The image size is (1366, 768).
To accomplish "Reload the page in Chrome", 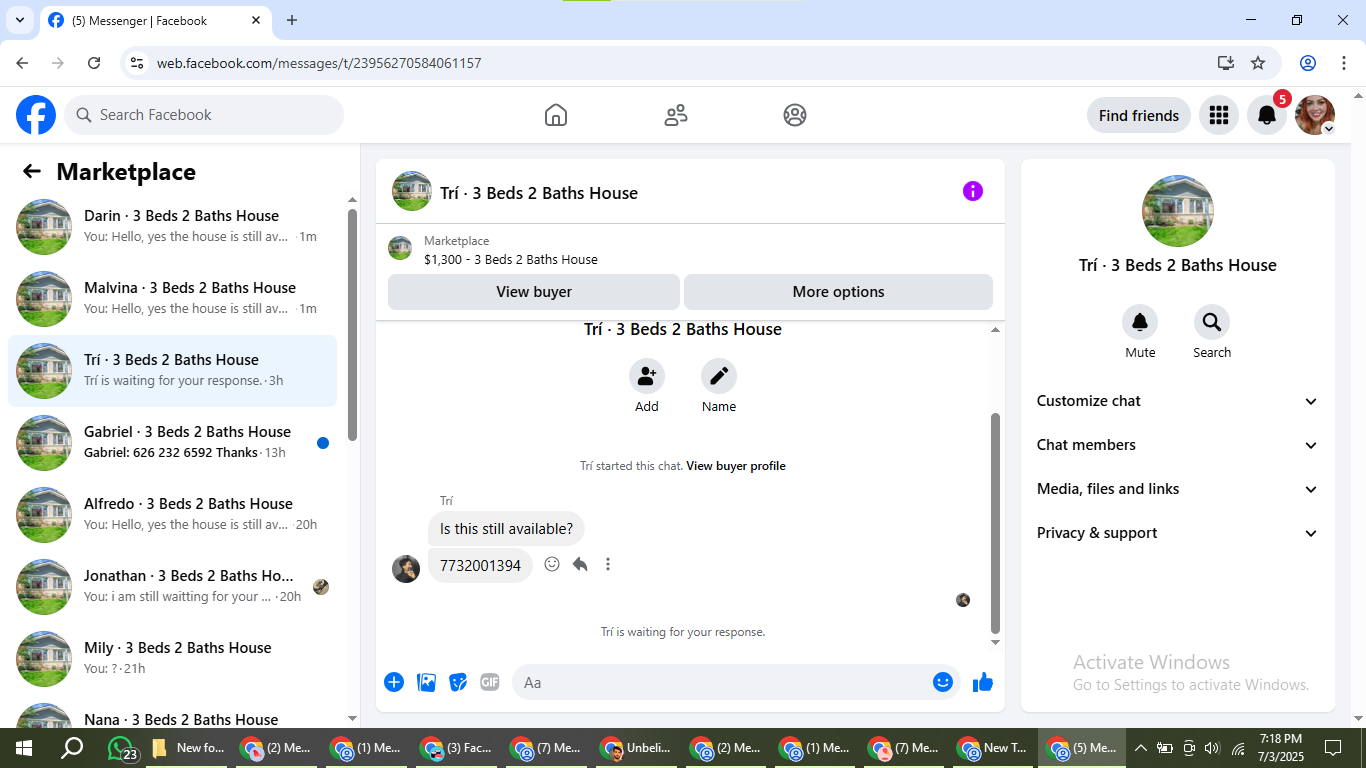I will coord(94,63).
